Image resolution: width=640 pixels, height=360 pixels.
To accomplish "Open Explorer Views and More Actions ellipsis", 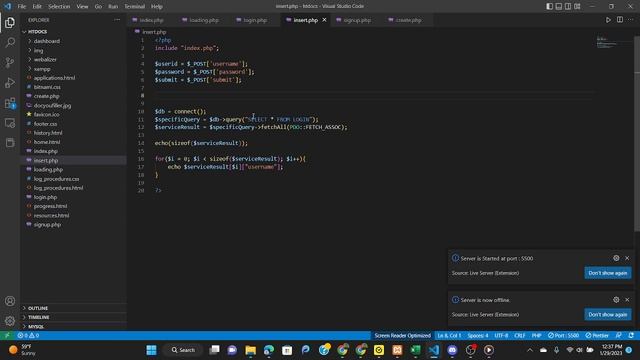I will point(117,20).
